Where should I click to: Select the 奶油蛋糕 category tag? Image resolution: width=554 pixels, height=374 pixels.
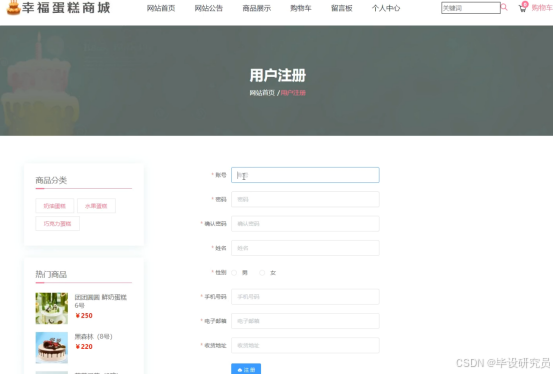(55, 206)
